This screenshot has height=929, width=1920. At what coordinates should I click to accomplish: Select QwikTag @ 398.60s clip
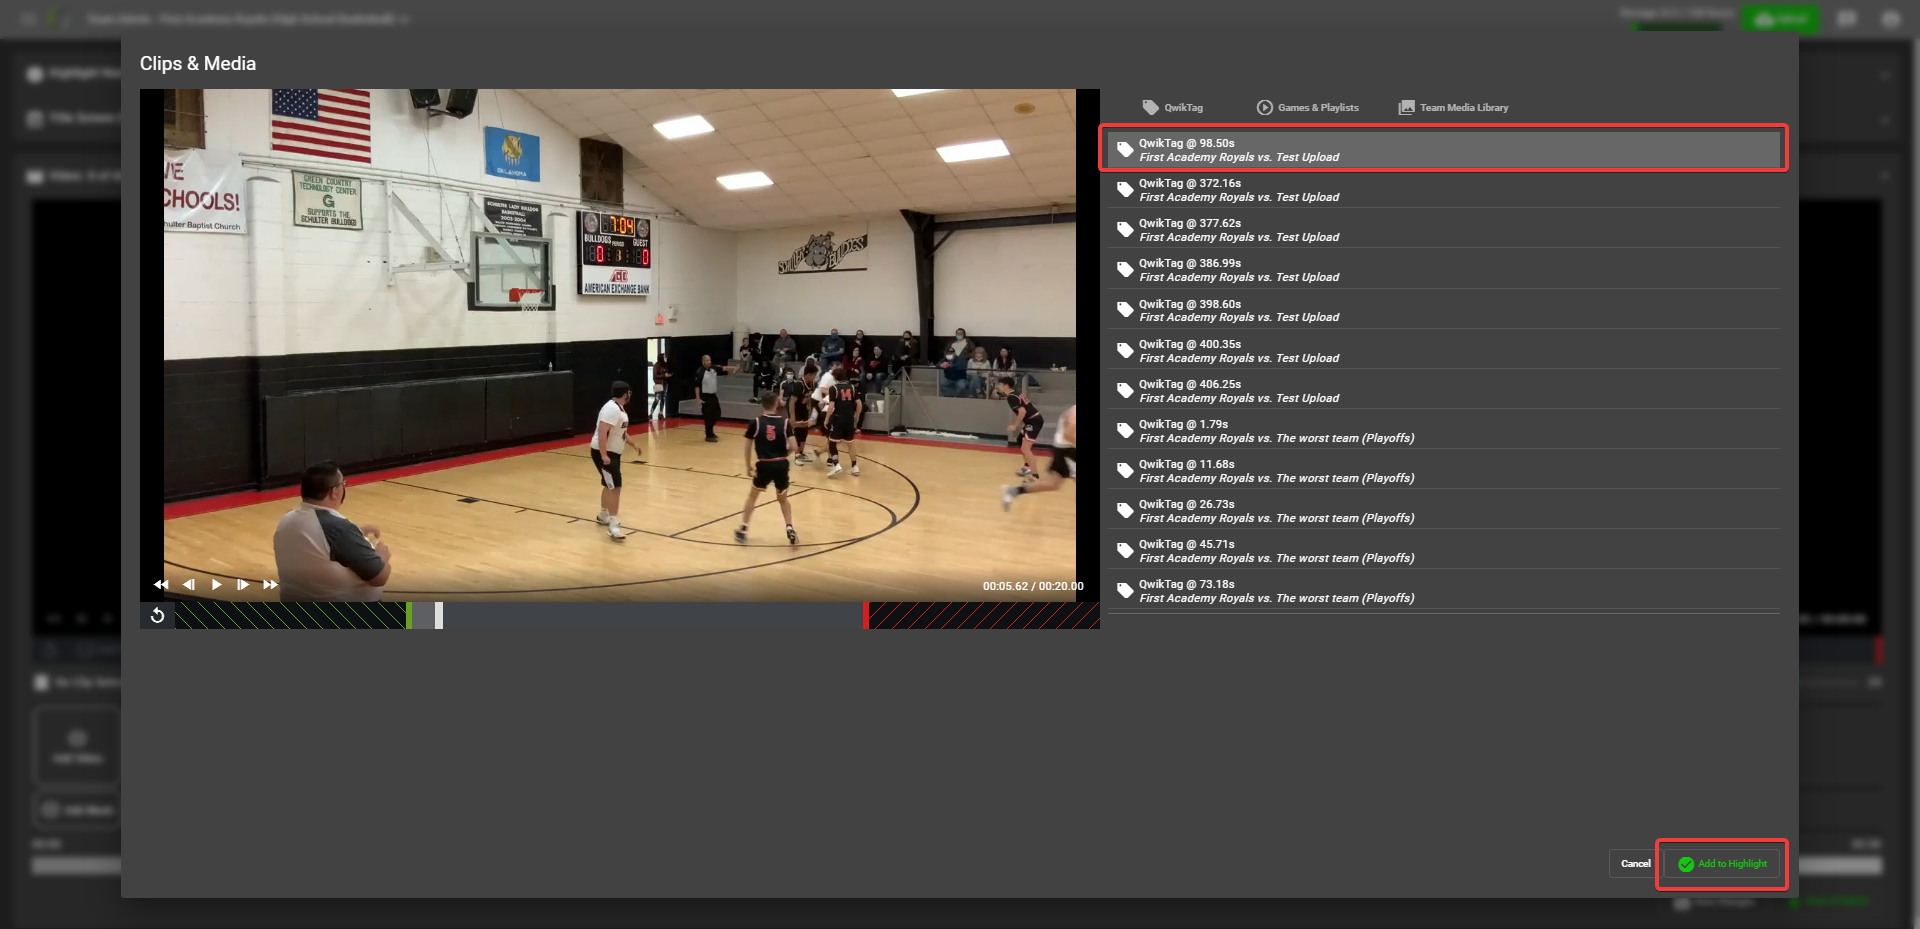pos(1444,310)
